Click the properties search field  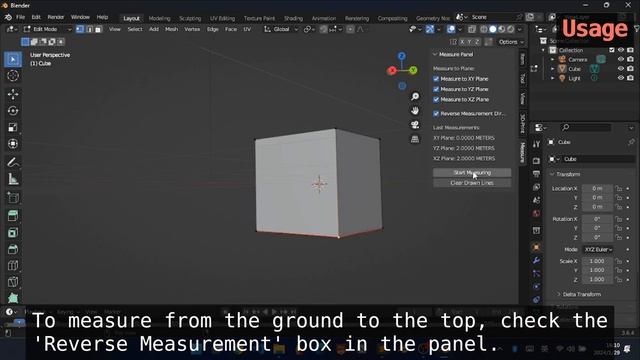tap(586, 128)
